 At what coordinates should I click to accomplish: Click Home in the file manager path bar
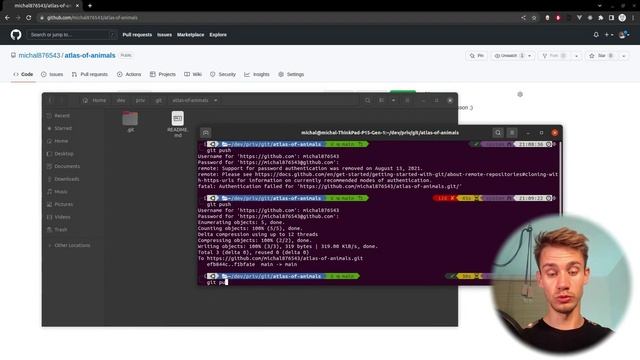pos(95,100)
